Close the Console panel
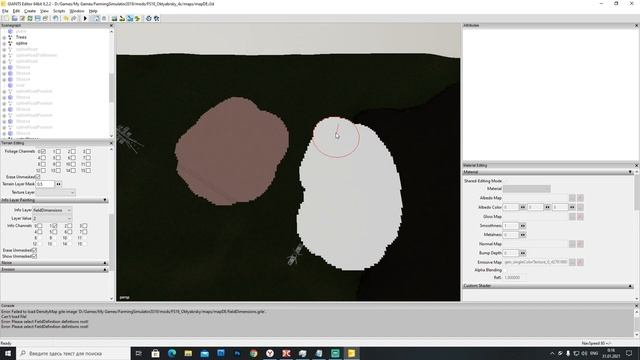Viewport: 640px width, 360px height. [636, 306]
